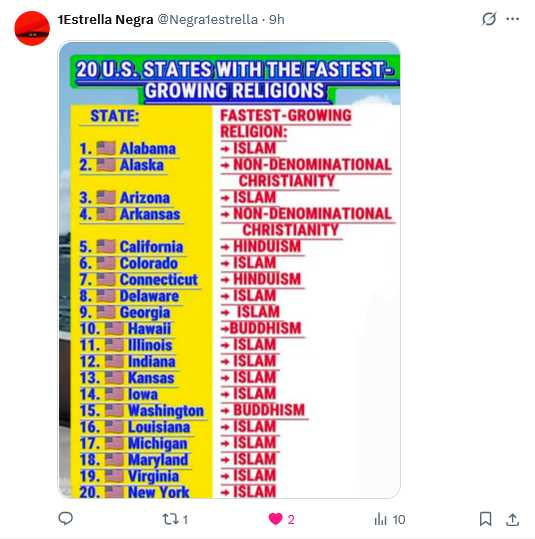Unlike the post via pink heart

click(275, 519)
